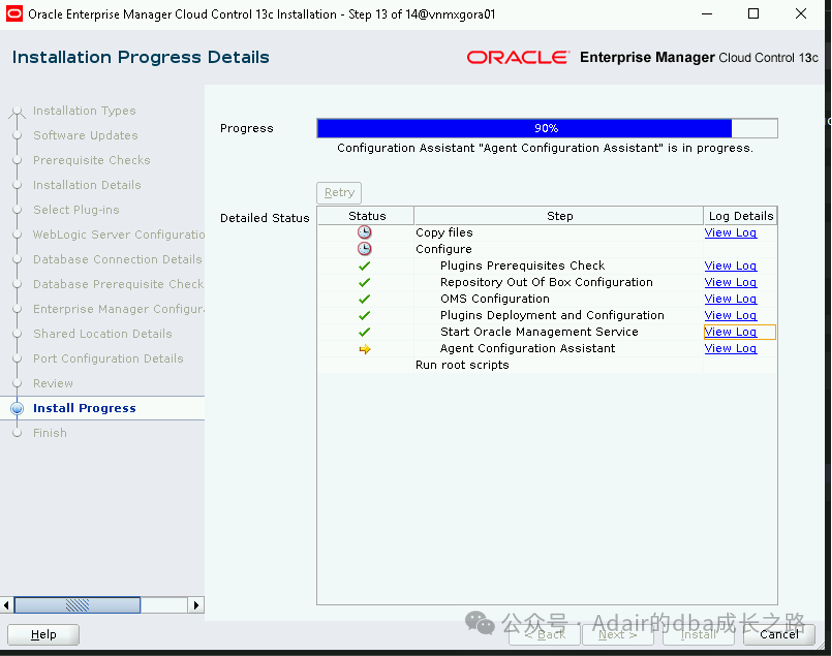This screenshot has height=656, width=832.
Task: Click the Next button
Action: 618,634
